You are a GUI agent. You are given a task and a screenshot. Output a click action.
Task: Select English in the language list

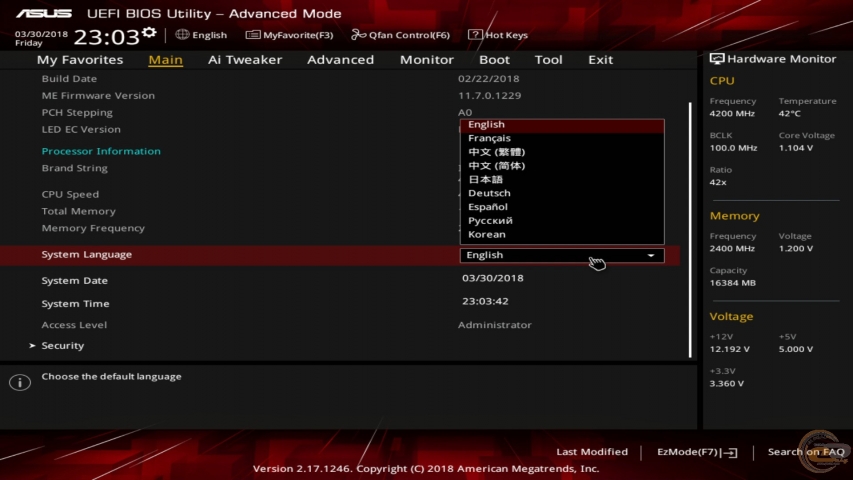pos(562,125)
